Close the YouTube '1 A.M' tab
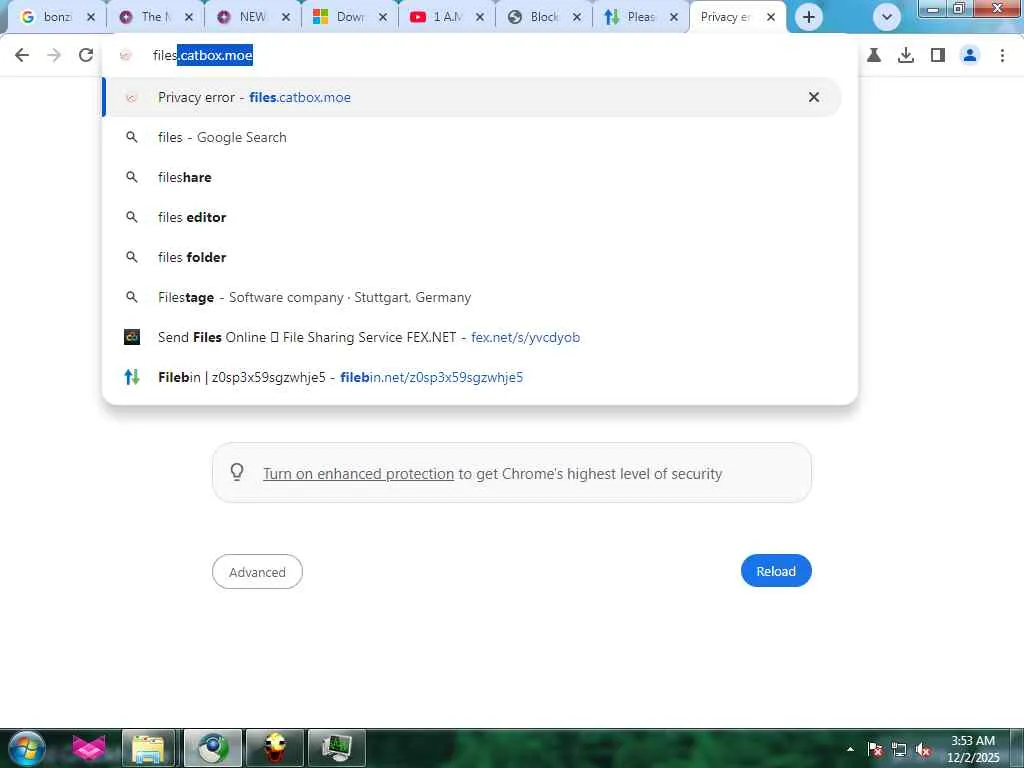 point(479,17)
